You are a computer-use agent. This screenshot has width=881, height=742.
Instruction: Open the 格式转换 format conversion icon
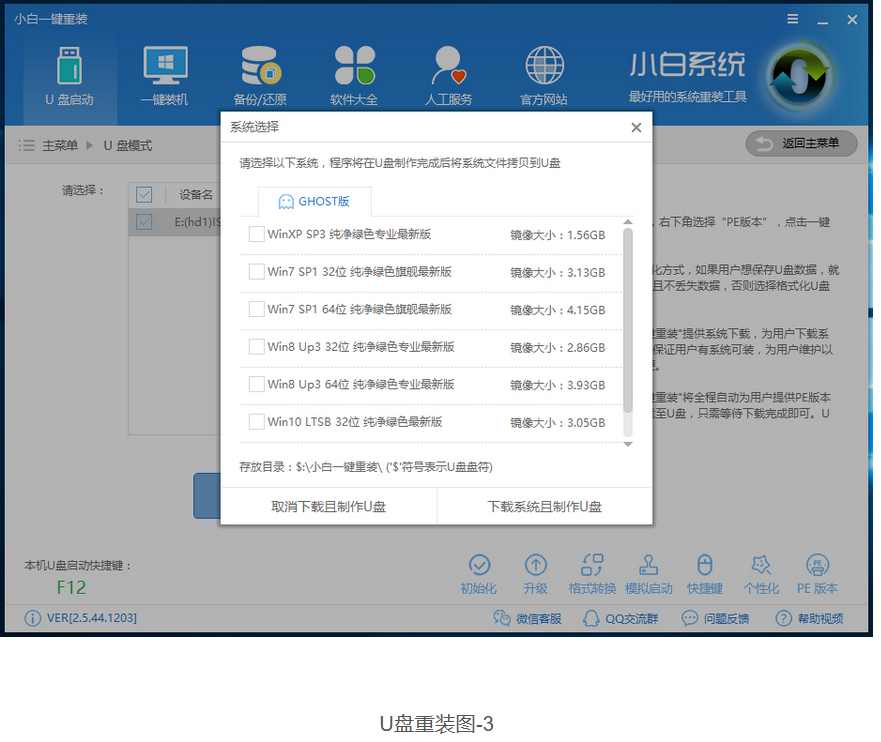(592, 567)
